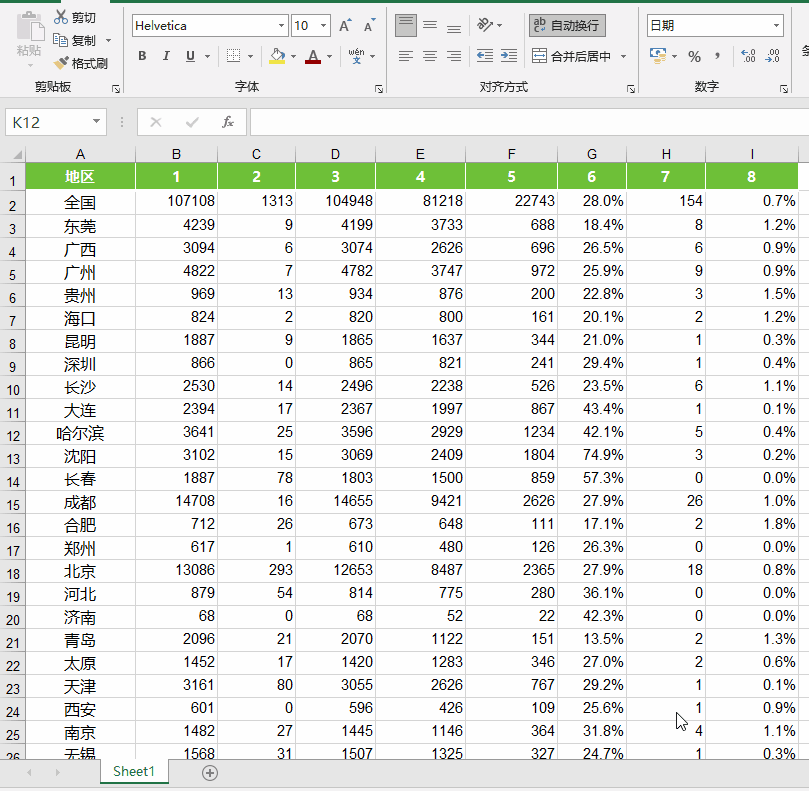
Task: Apply comma thousands separator style
Action: click(x=718, y=56)
